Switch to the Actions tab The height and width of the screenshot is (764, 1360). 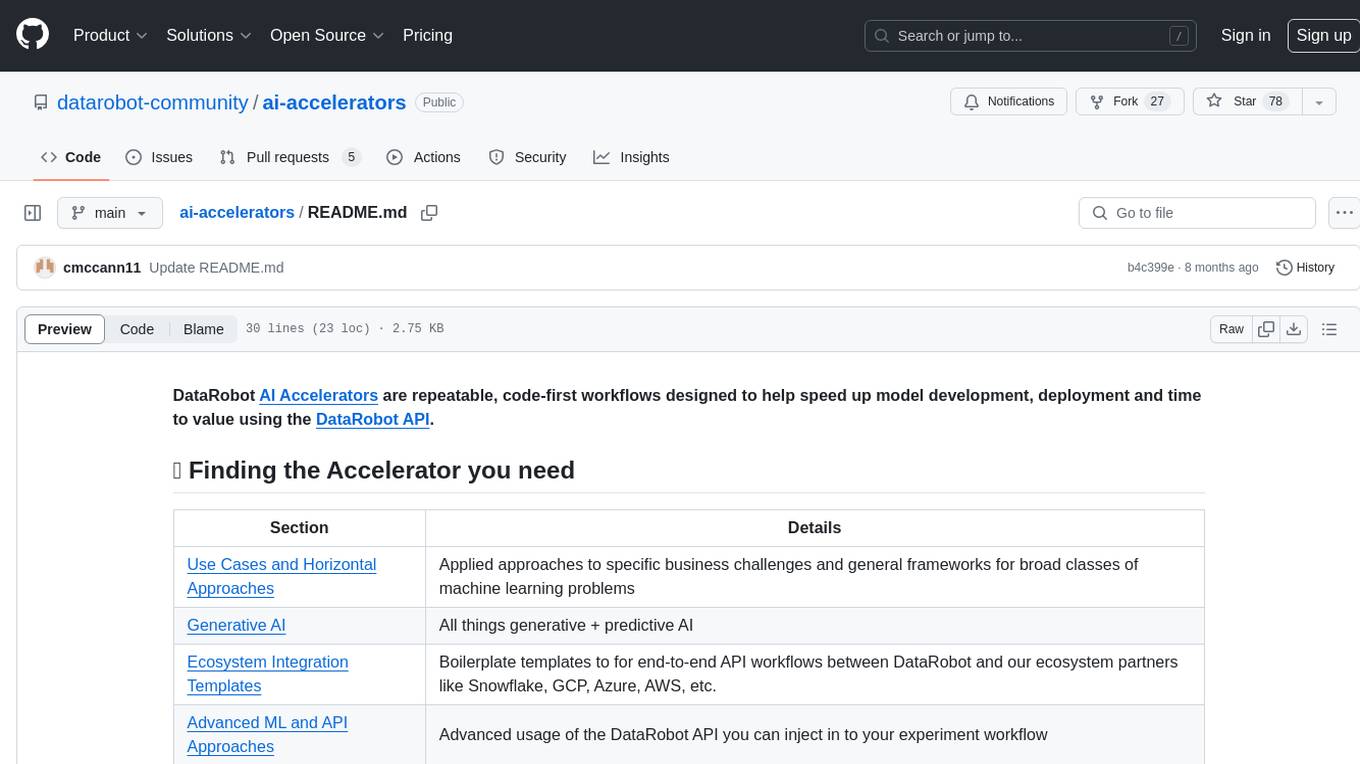tap(423, 157)
